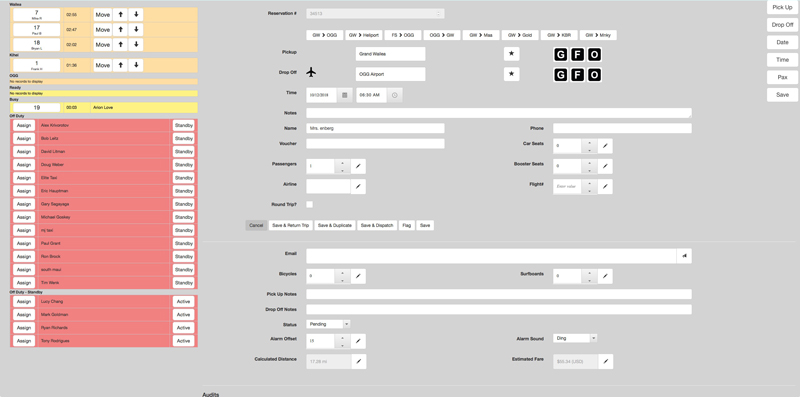This screenshot has width=800, height=397.
Task: Click the Alarm Offset spinner arrows
Action: [342, 341]
